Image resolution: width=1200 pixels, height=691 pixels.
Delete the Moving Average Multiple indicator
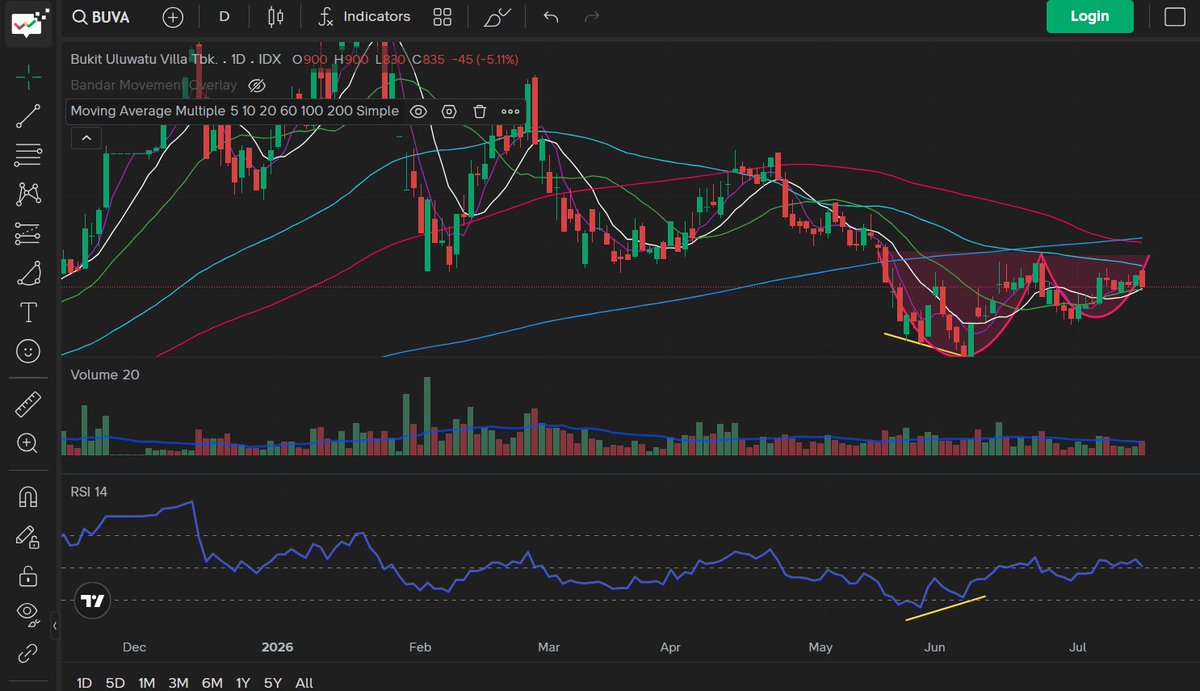(x=479, y=111)
